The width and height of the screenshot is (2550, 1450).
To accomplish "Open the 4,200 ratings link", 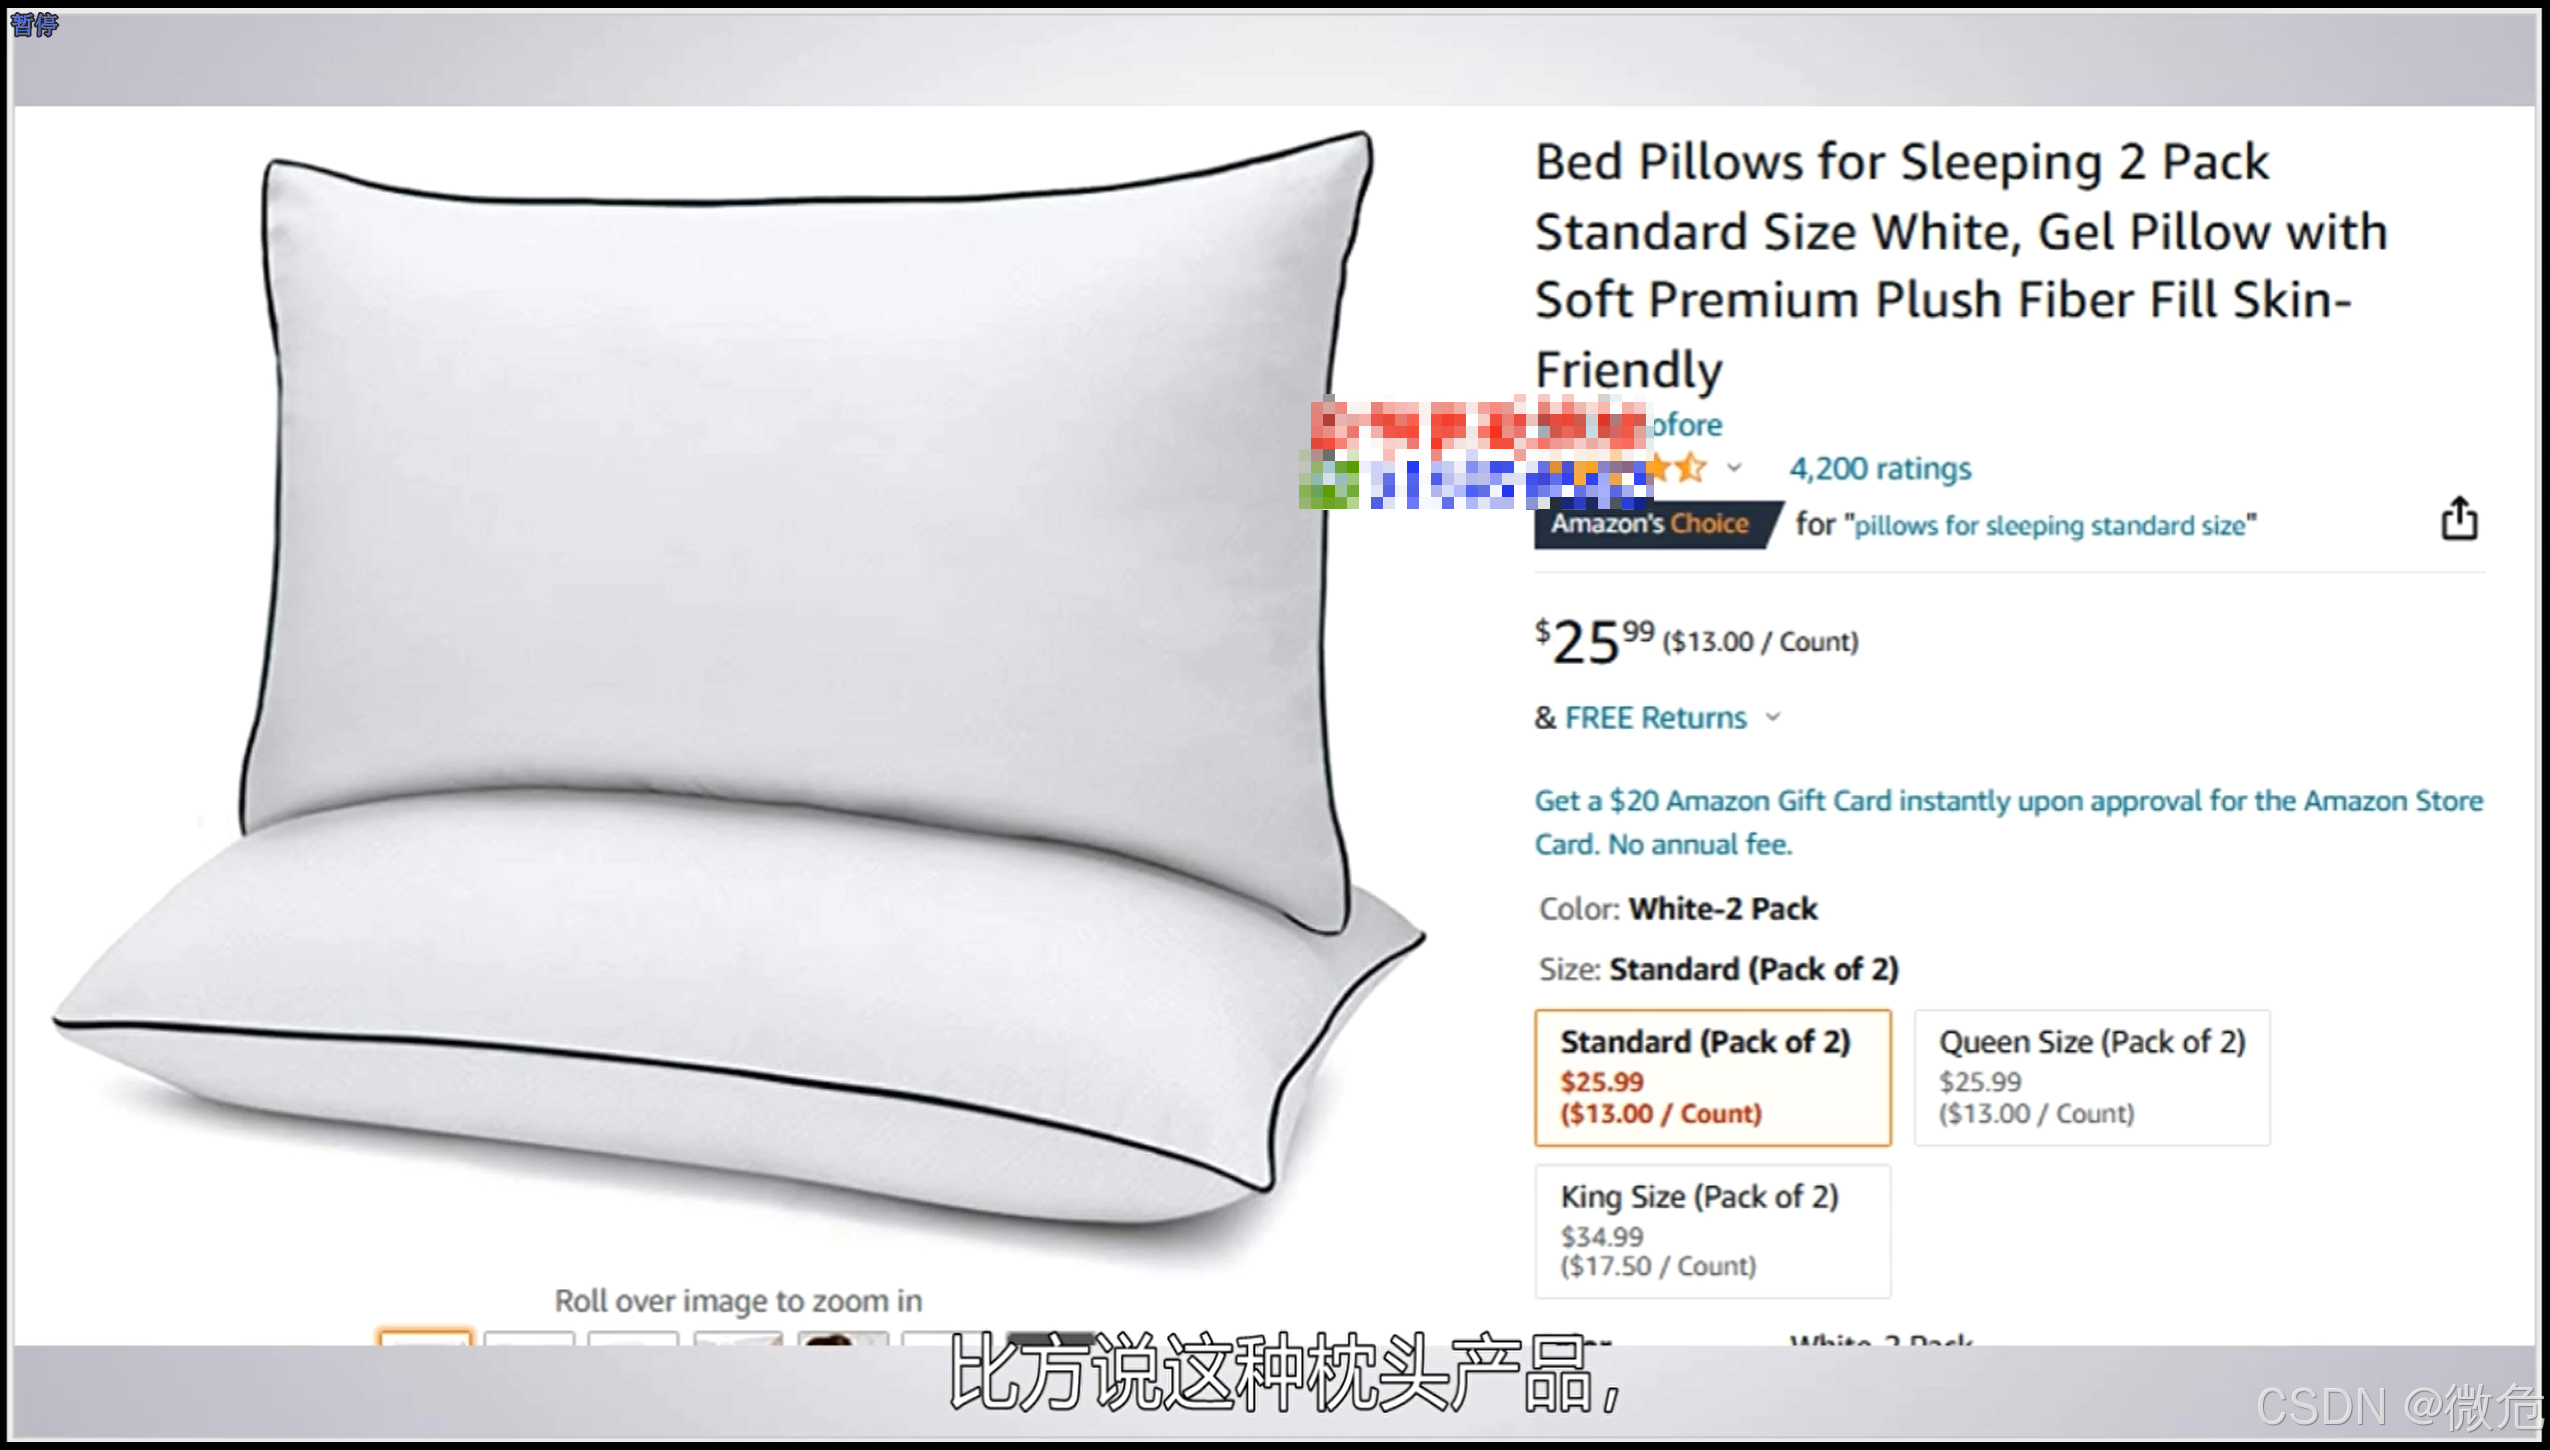I will (1879, 468).
